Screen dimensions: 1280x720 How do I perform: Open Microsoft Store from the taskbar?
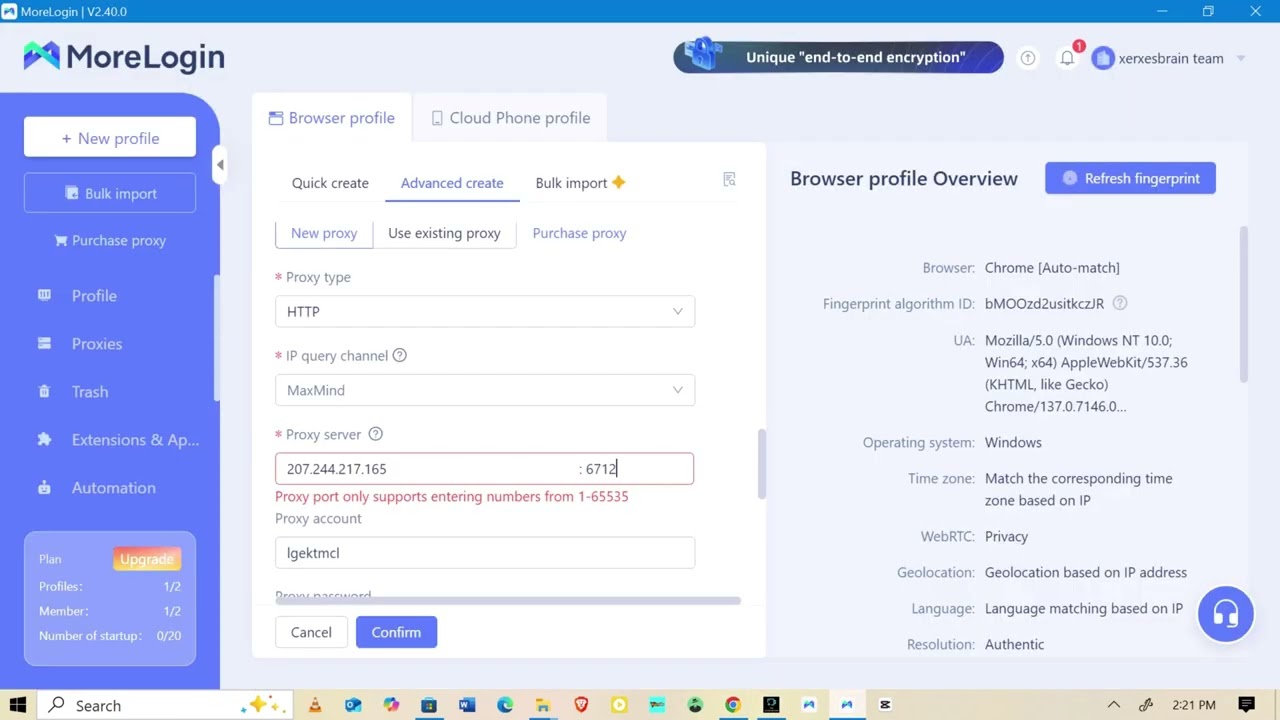(x=429, y=705)
